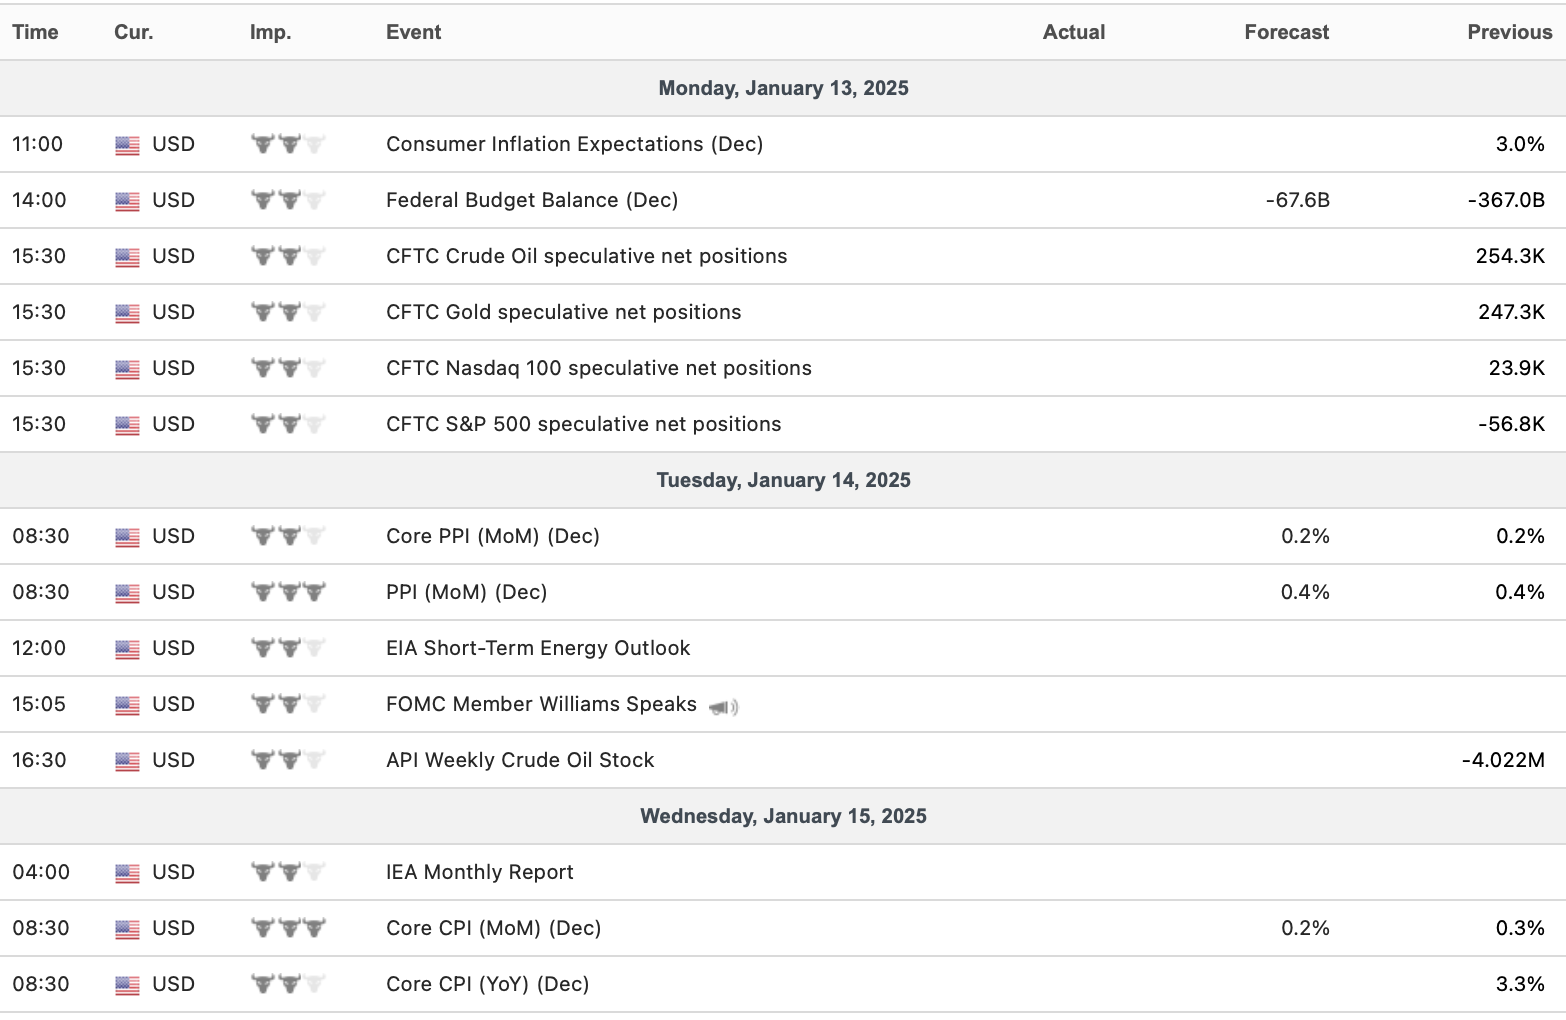Click the Tuesday, January 14, 2025 date row
This screenshot has height=1020, width=1566.
pyautogui.click(x=783, y=480)
